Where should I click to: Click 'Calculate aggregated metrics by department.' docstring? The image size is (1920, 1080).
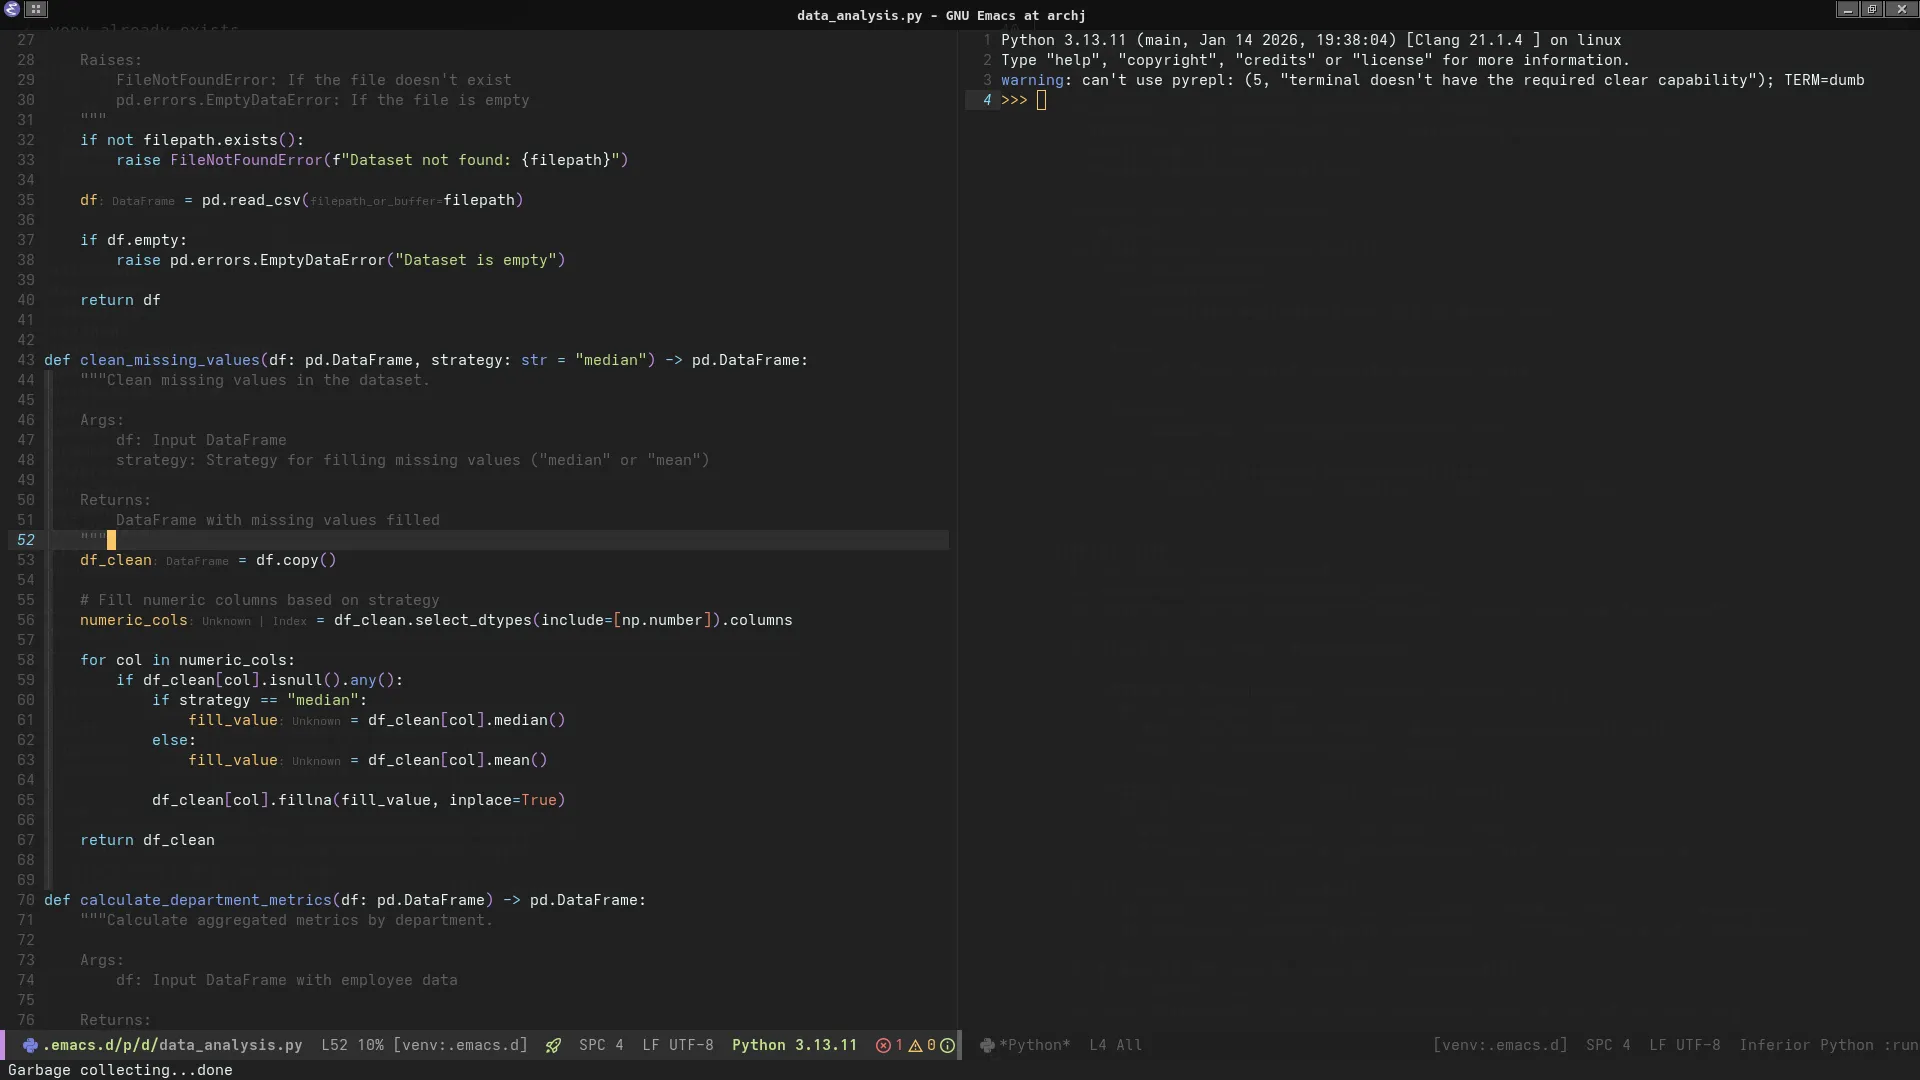tap(300, 920)
